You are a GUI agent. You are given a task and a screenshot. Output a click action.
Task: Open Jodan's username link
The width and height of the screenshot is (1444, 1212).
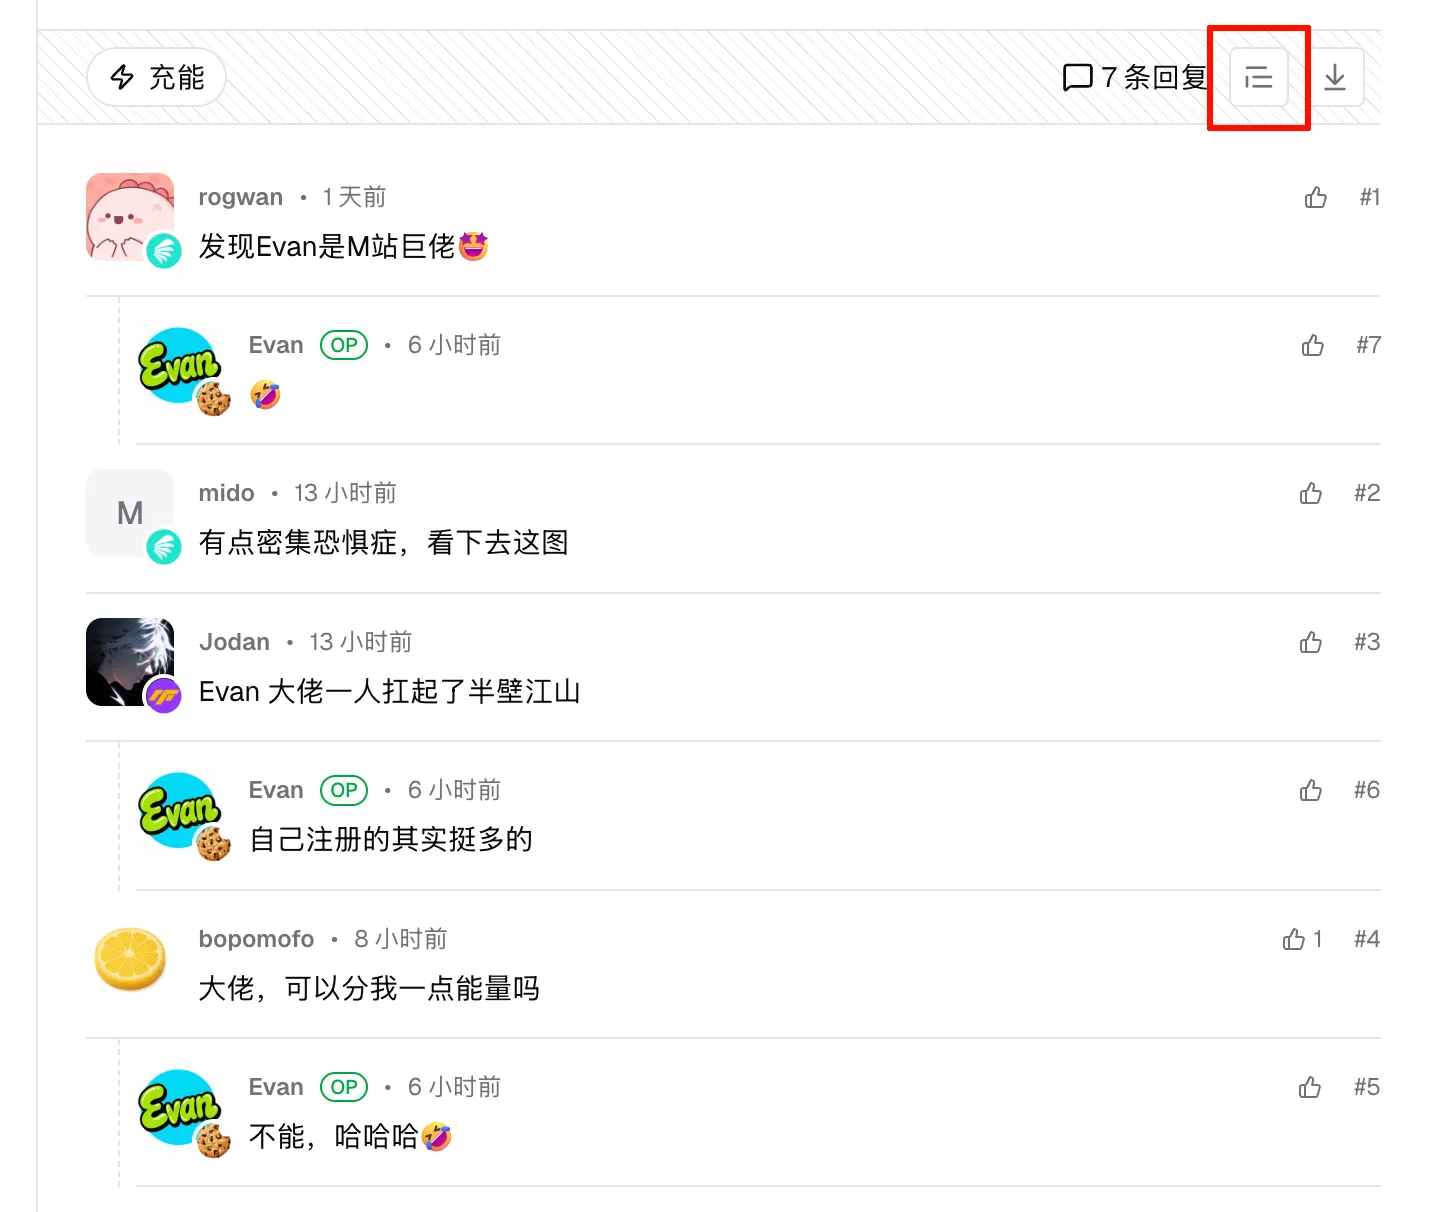(234, 642)
